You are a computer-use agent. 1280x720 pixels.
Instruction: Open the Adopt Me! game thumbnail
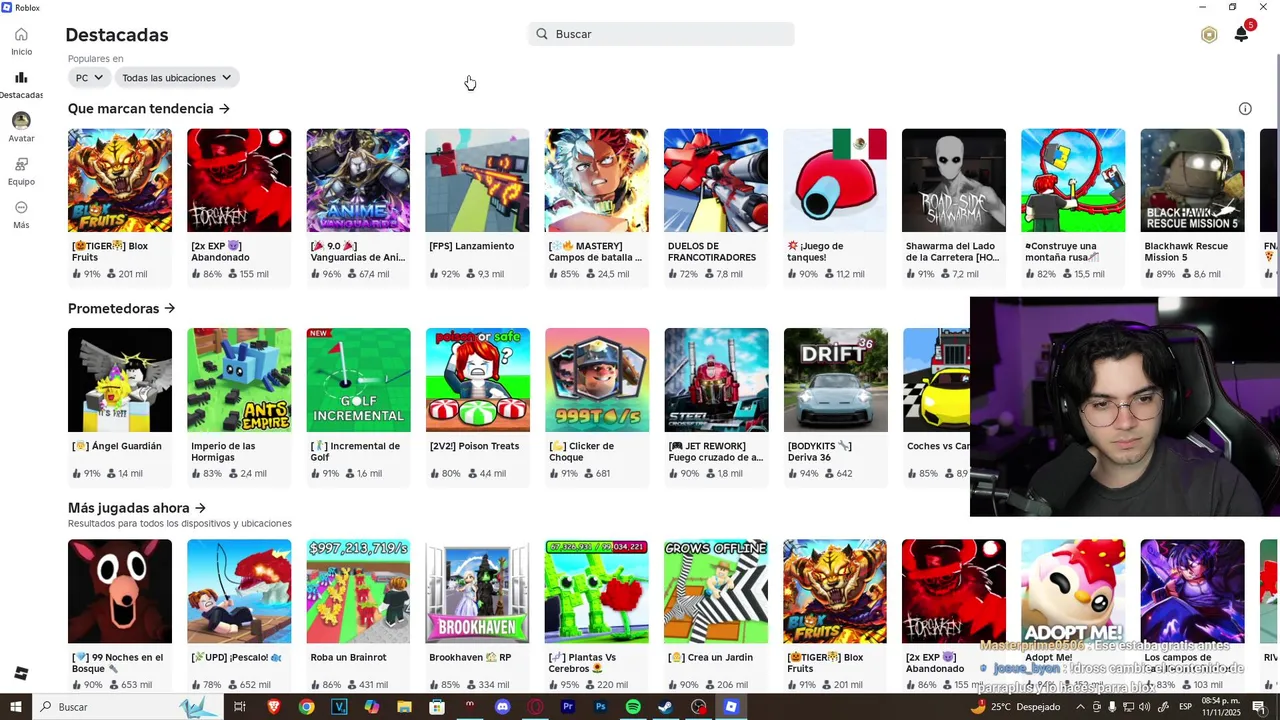[1073, 592]
